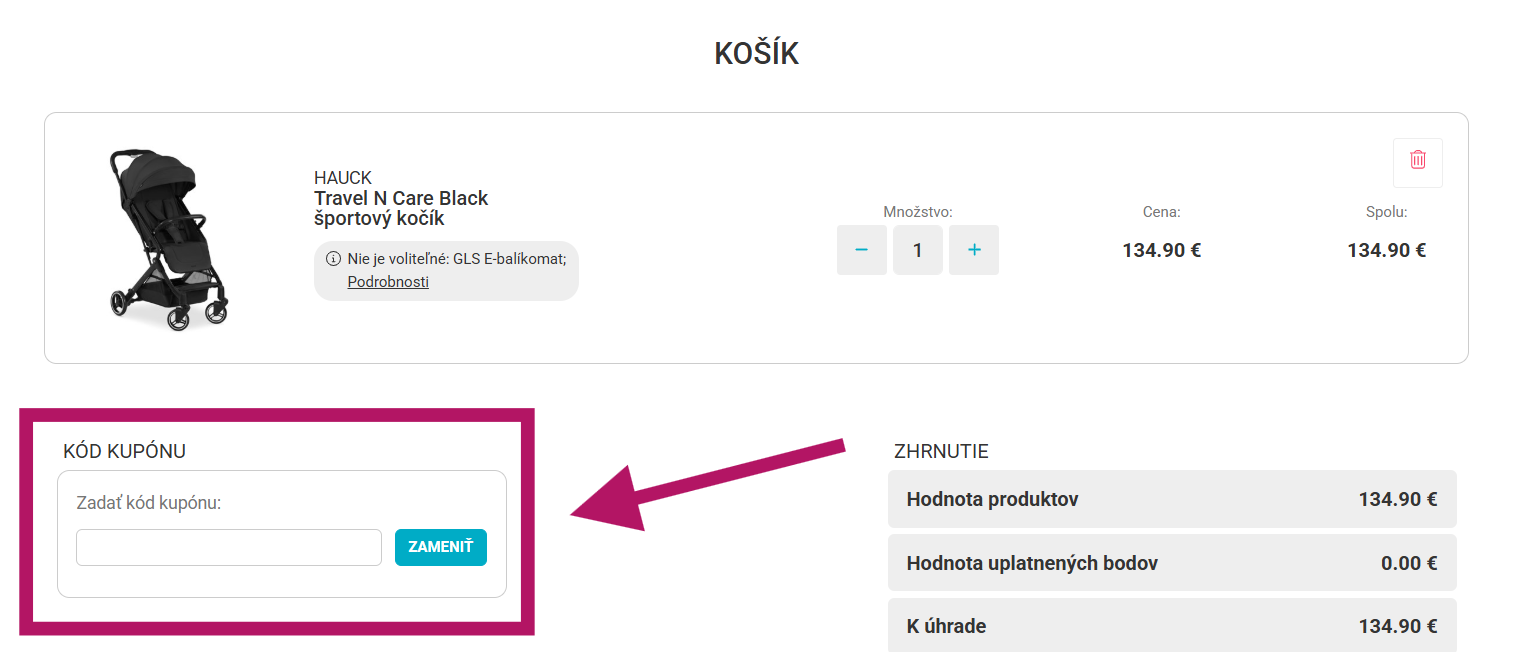Select the Hodnota uplatnených bodov row
This screenshot has width=1517, height=652.
click(1171, 563)
